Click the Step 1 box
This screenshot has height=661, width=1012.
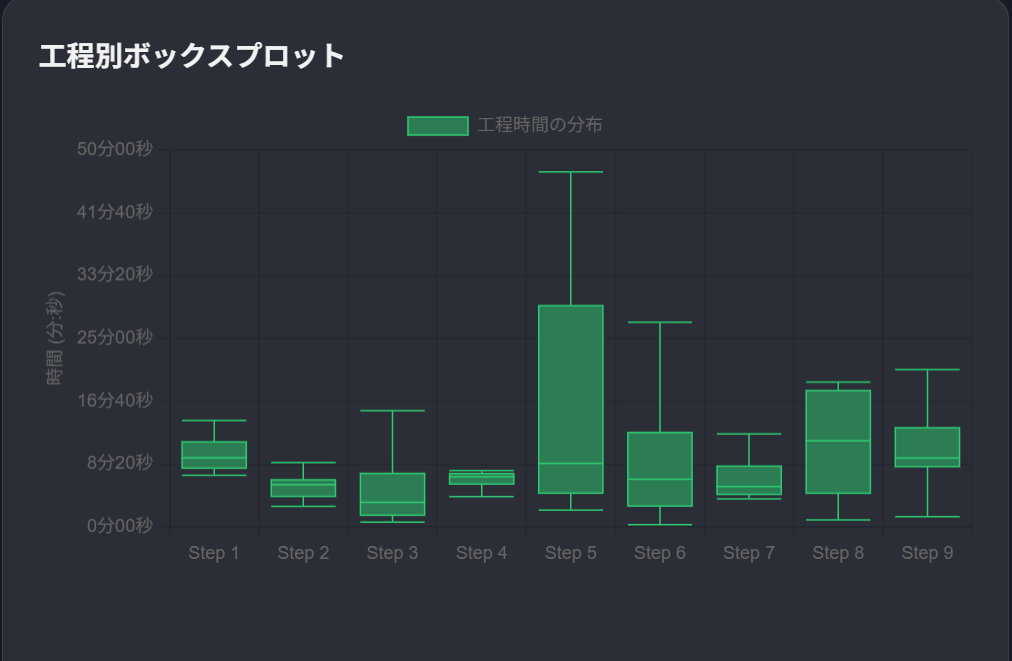tap(214, 454)
